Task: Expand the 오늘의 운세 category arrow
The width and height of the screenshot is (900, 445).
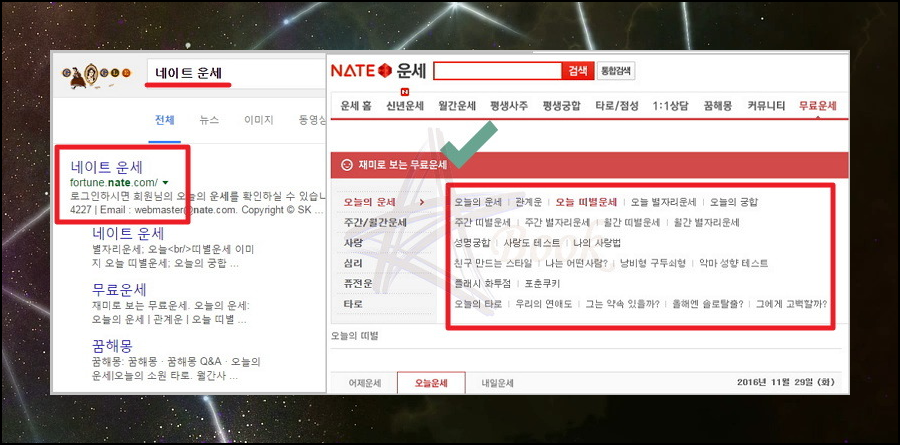Action: [421, 202]
